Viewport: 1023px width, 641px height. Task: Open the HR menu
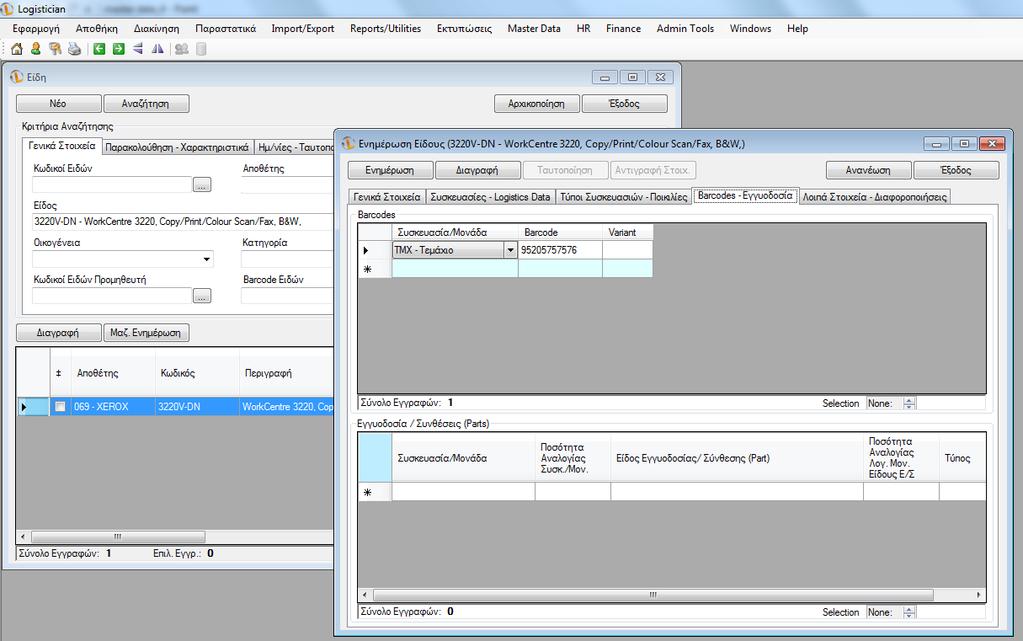(x=583, y=29)
